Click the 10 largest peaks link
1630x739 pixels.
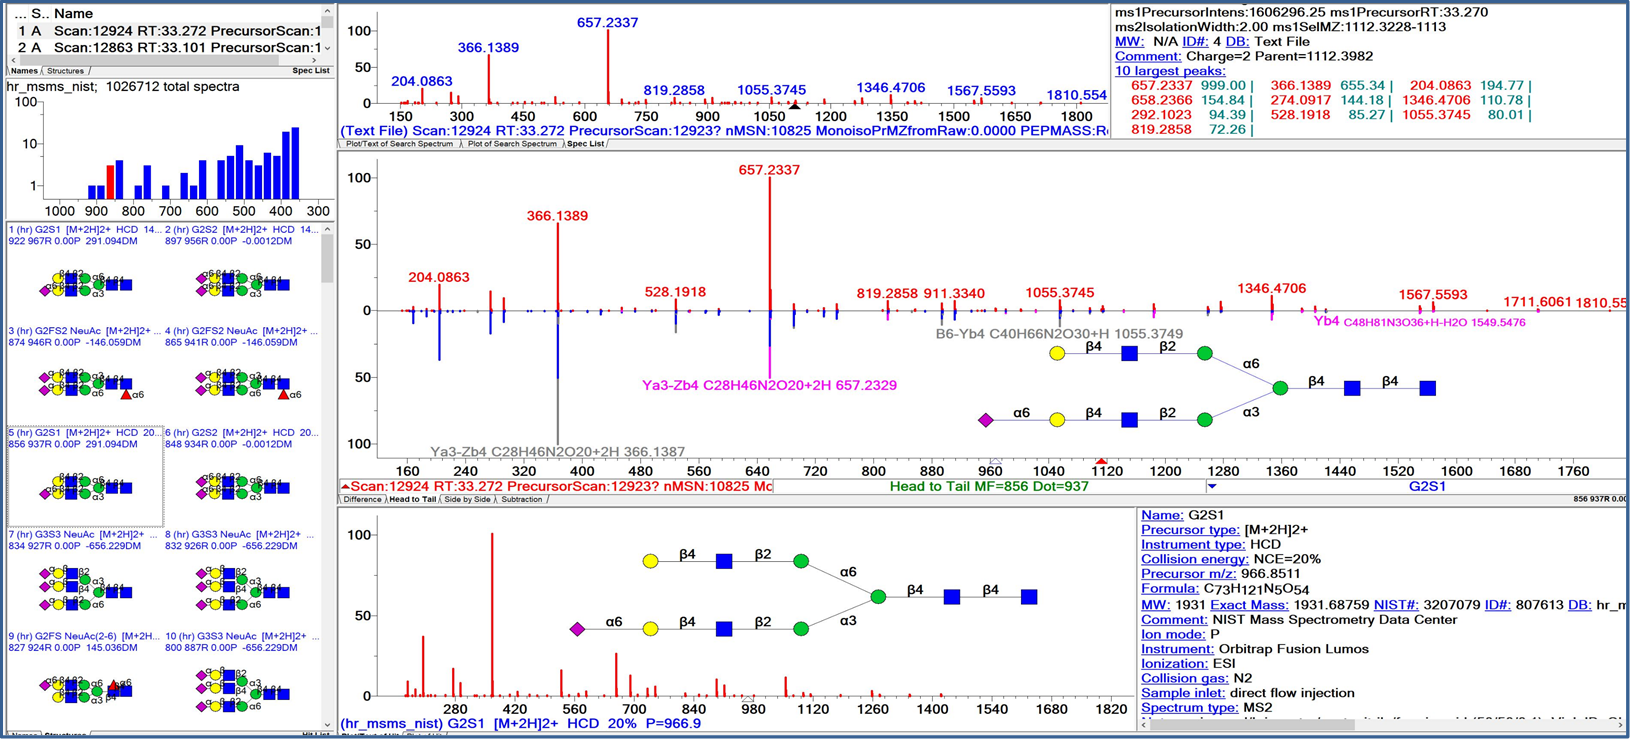point(1170,71)
